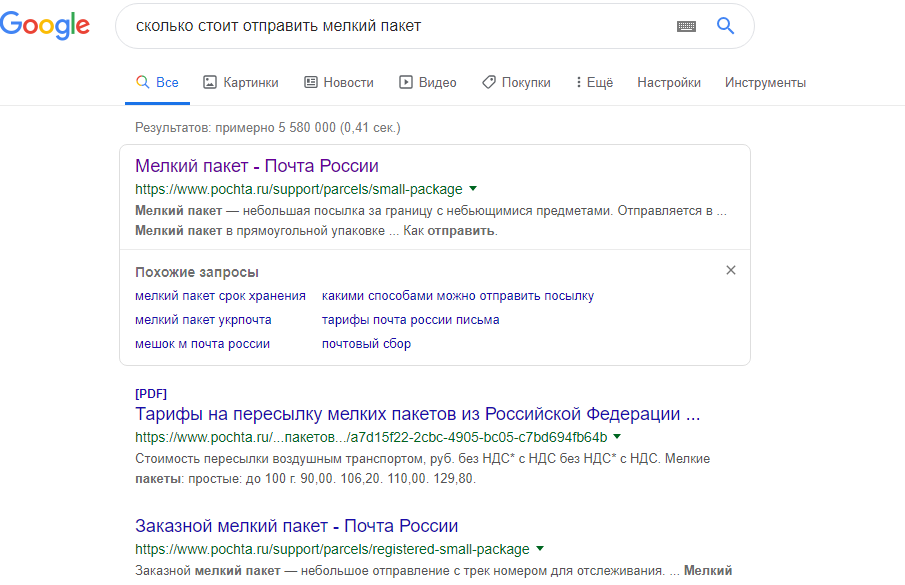Select related query почтовый сбор
This screenshot has height=585, width=905.
coord(367,344)
